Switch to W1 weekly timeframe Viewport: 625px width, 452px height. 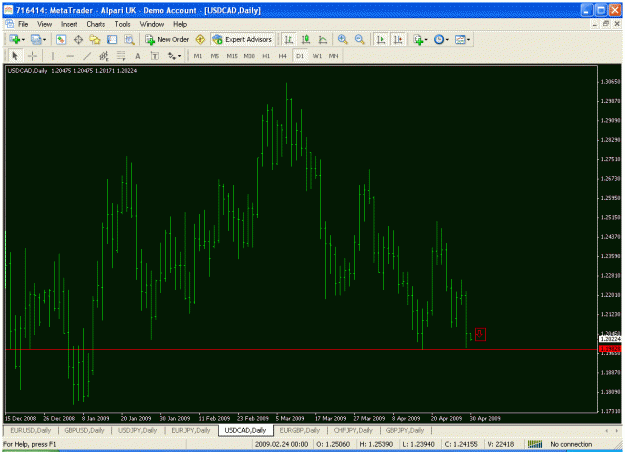tap(317, 56)
